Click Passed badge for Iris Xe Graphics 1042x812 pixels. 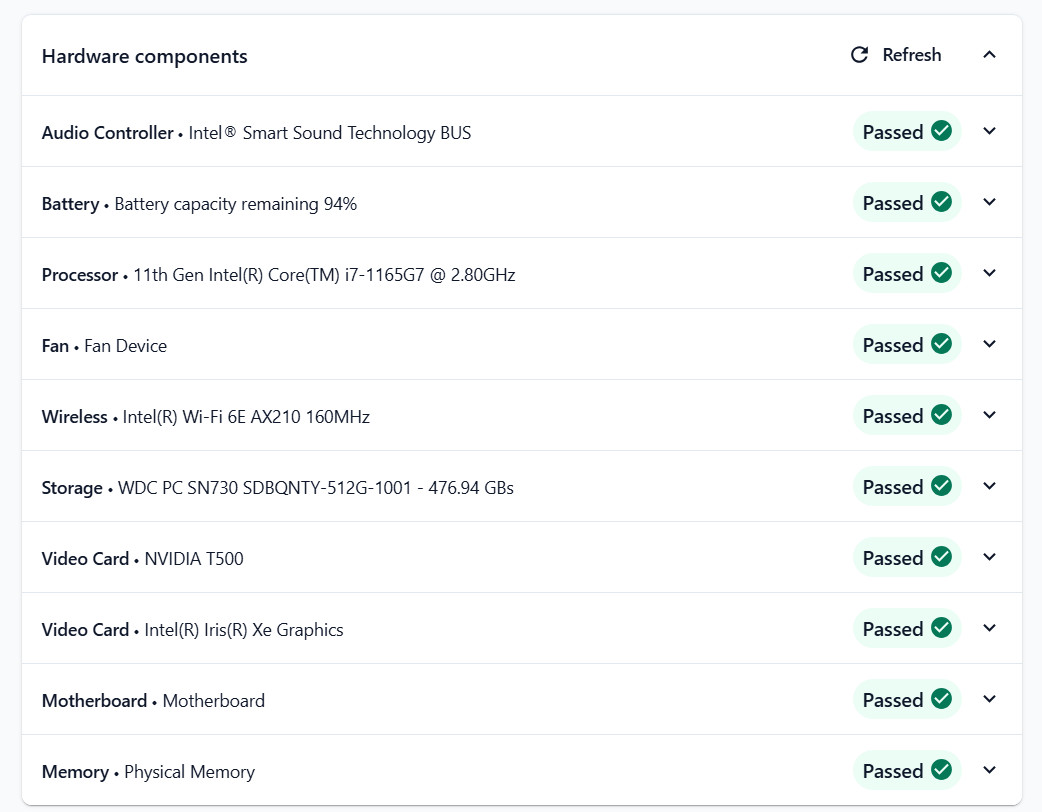907,628
